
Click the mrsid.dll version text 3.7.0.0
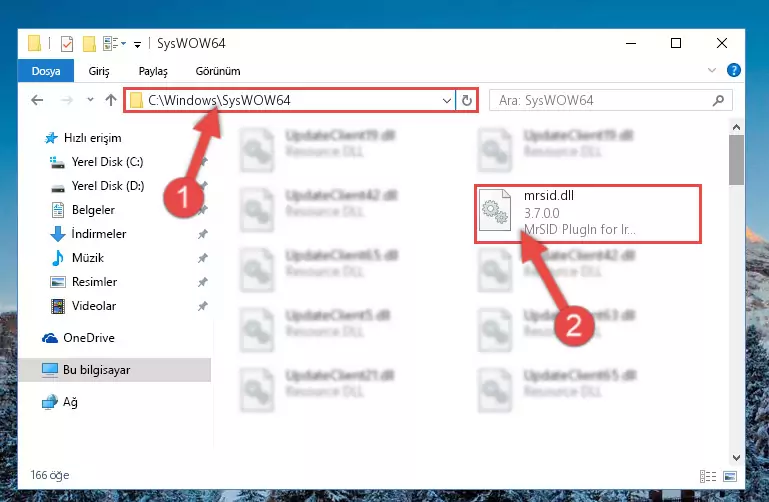pyautogui.click(x=541, y=213)
